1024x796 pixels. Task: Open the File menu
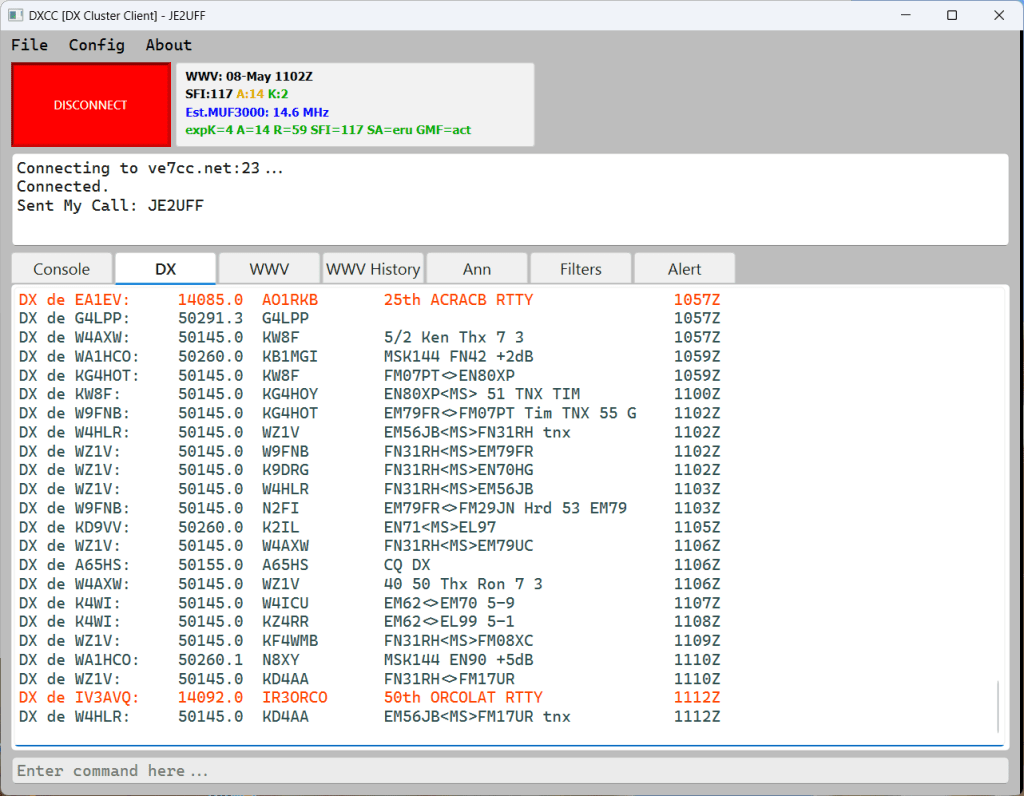(29, 45)
